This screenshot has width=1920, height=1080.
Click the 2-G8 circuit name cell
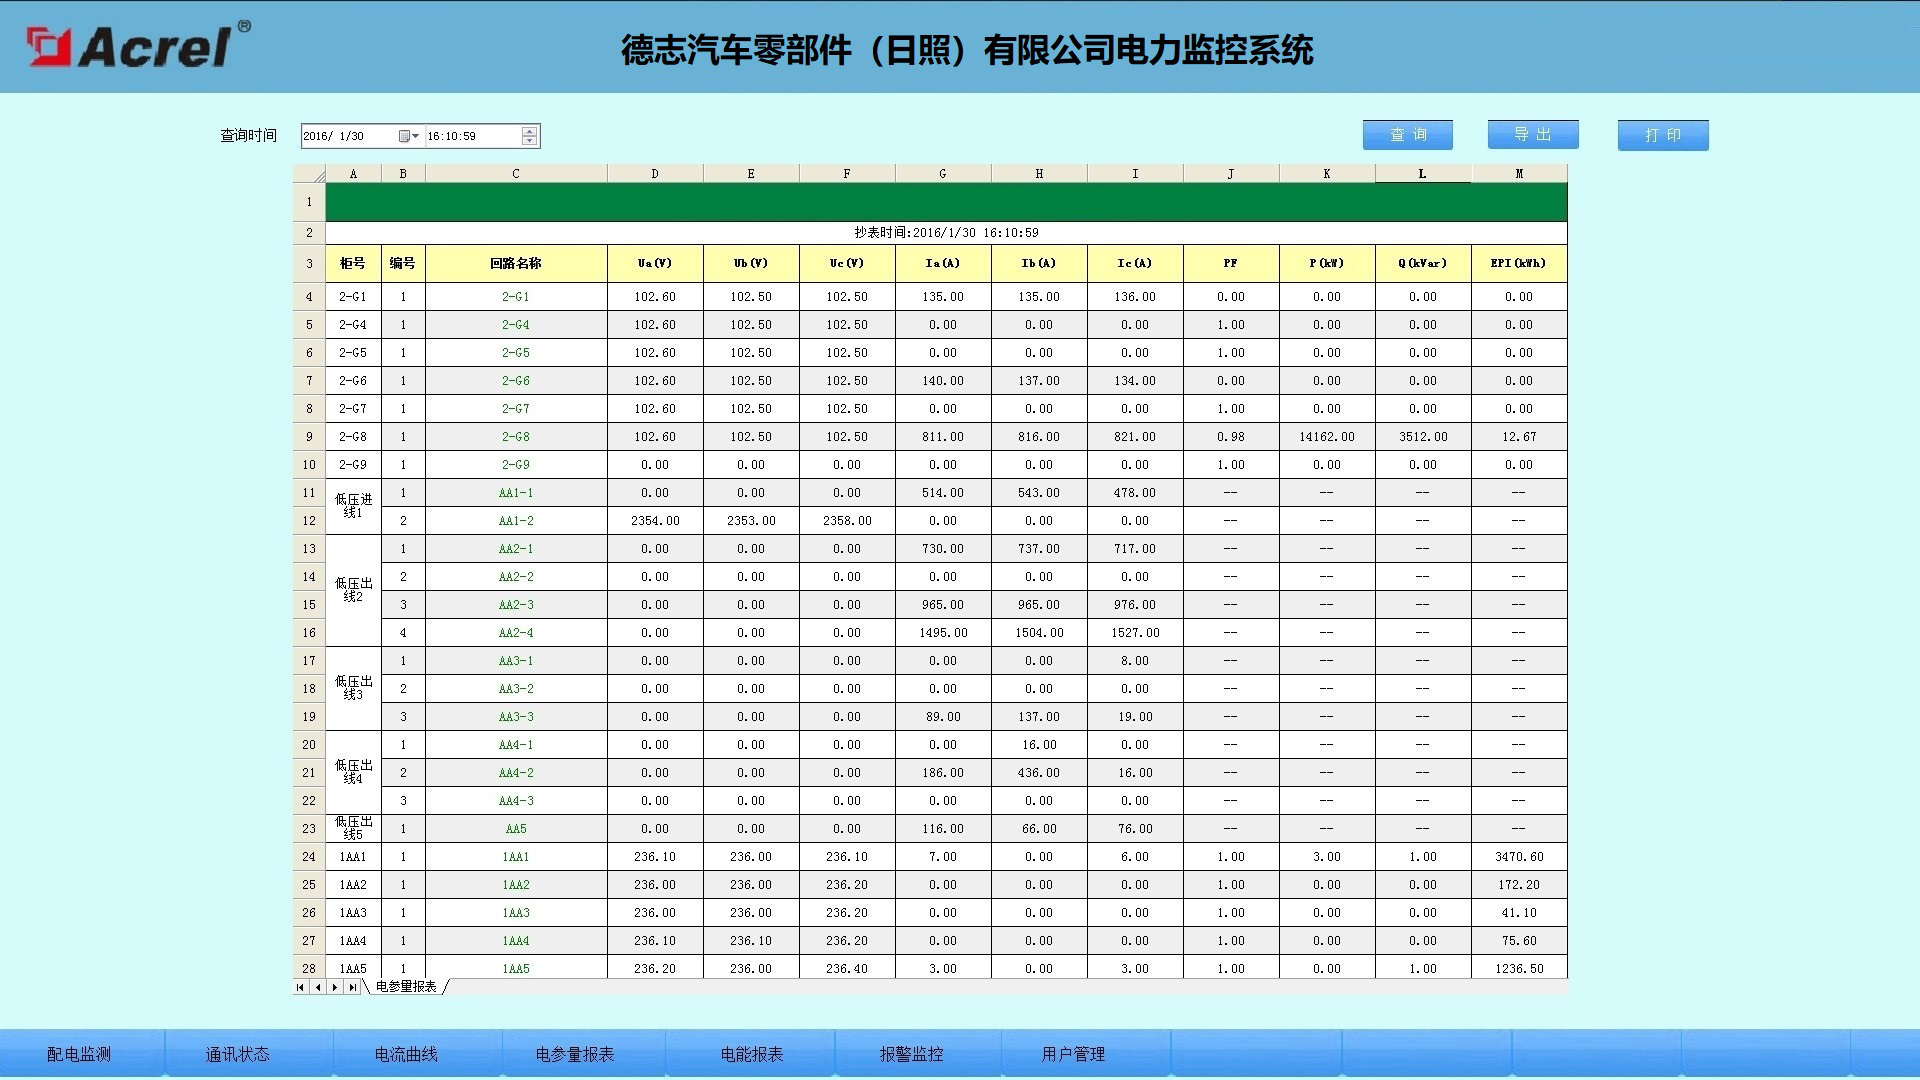point(516,437)
